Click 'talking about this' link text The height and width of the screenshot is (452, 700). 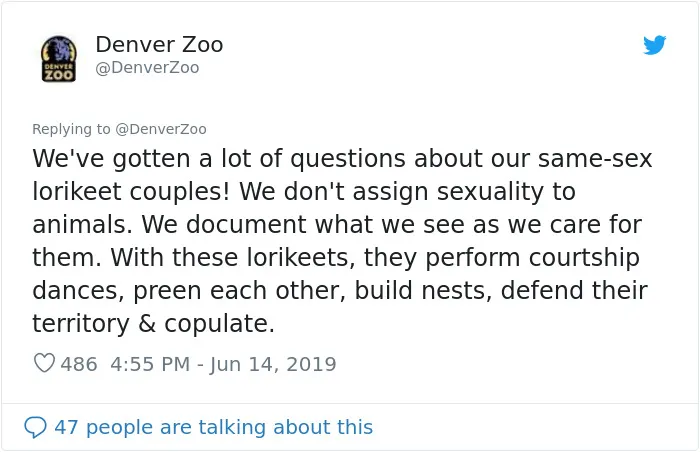click(285, 427)
